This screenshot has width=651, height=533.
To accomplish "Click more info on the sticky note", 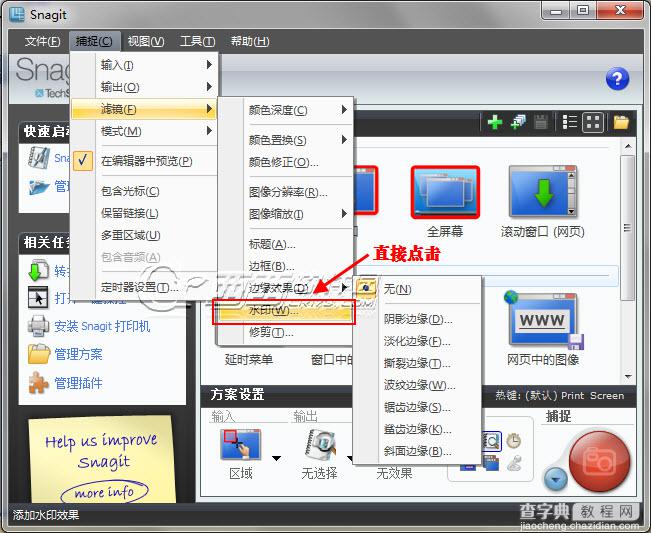I will pos(104,492).
